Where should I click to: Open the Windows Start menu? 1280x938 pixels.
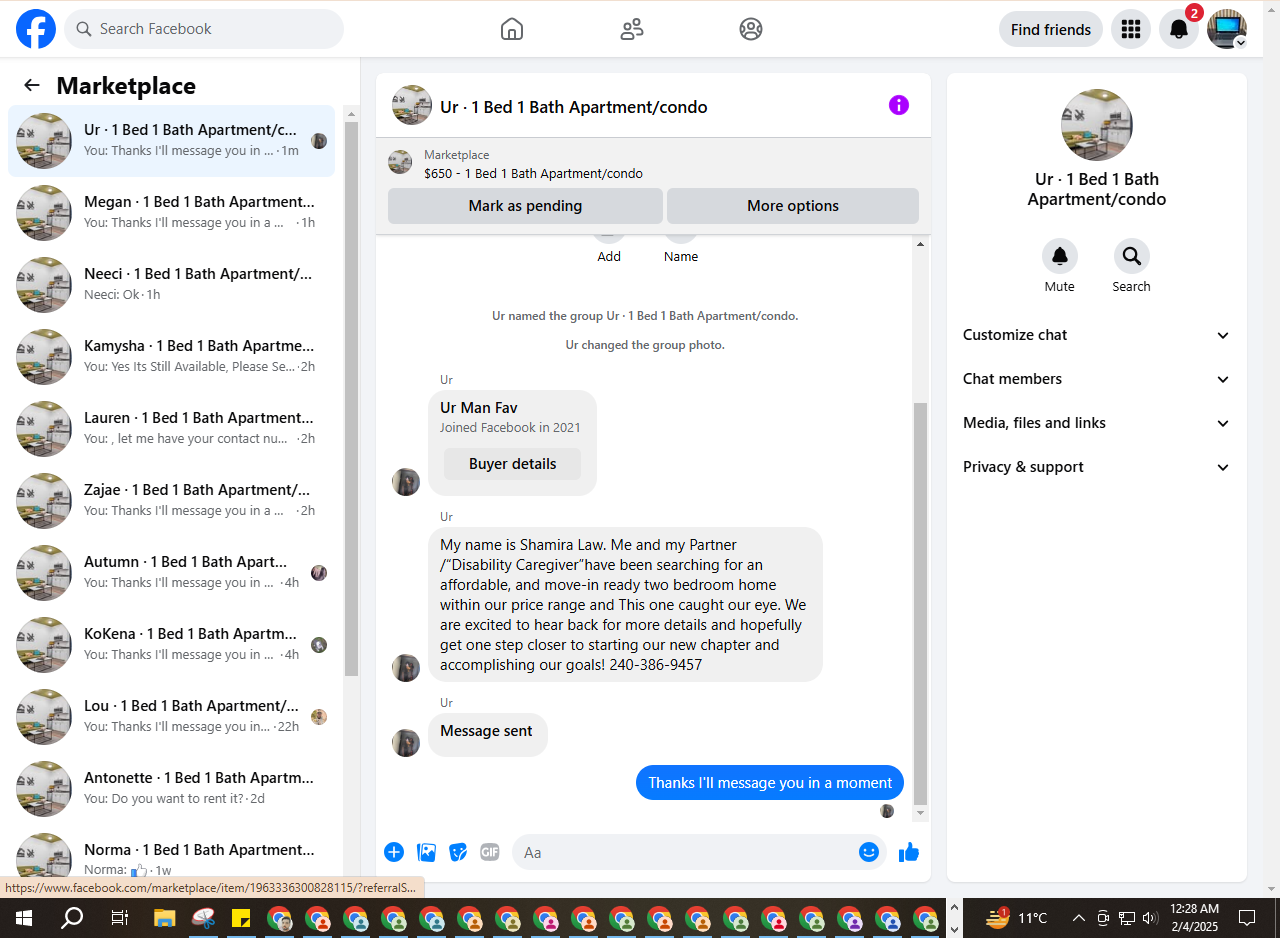click(x=24, y=917)
